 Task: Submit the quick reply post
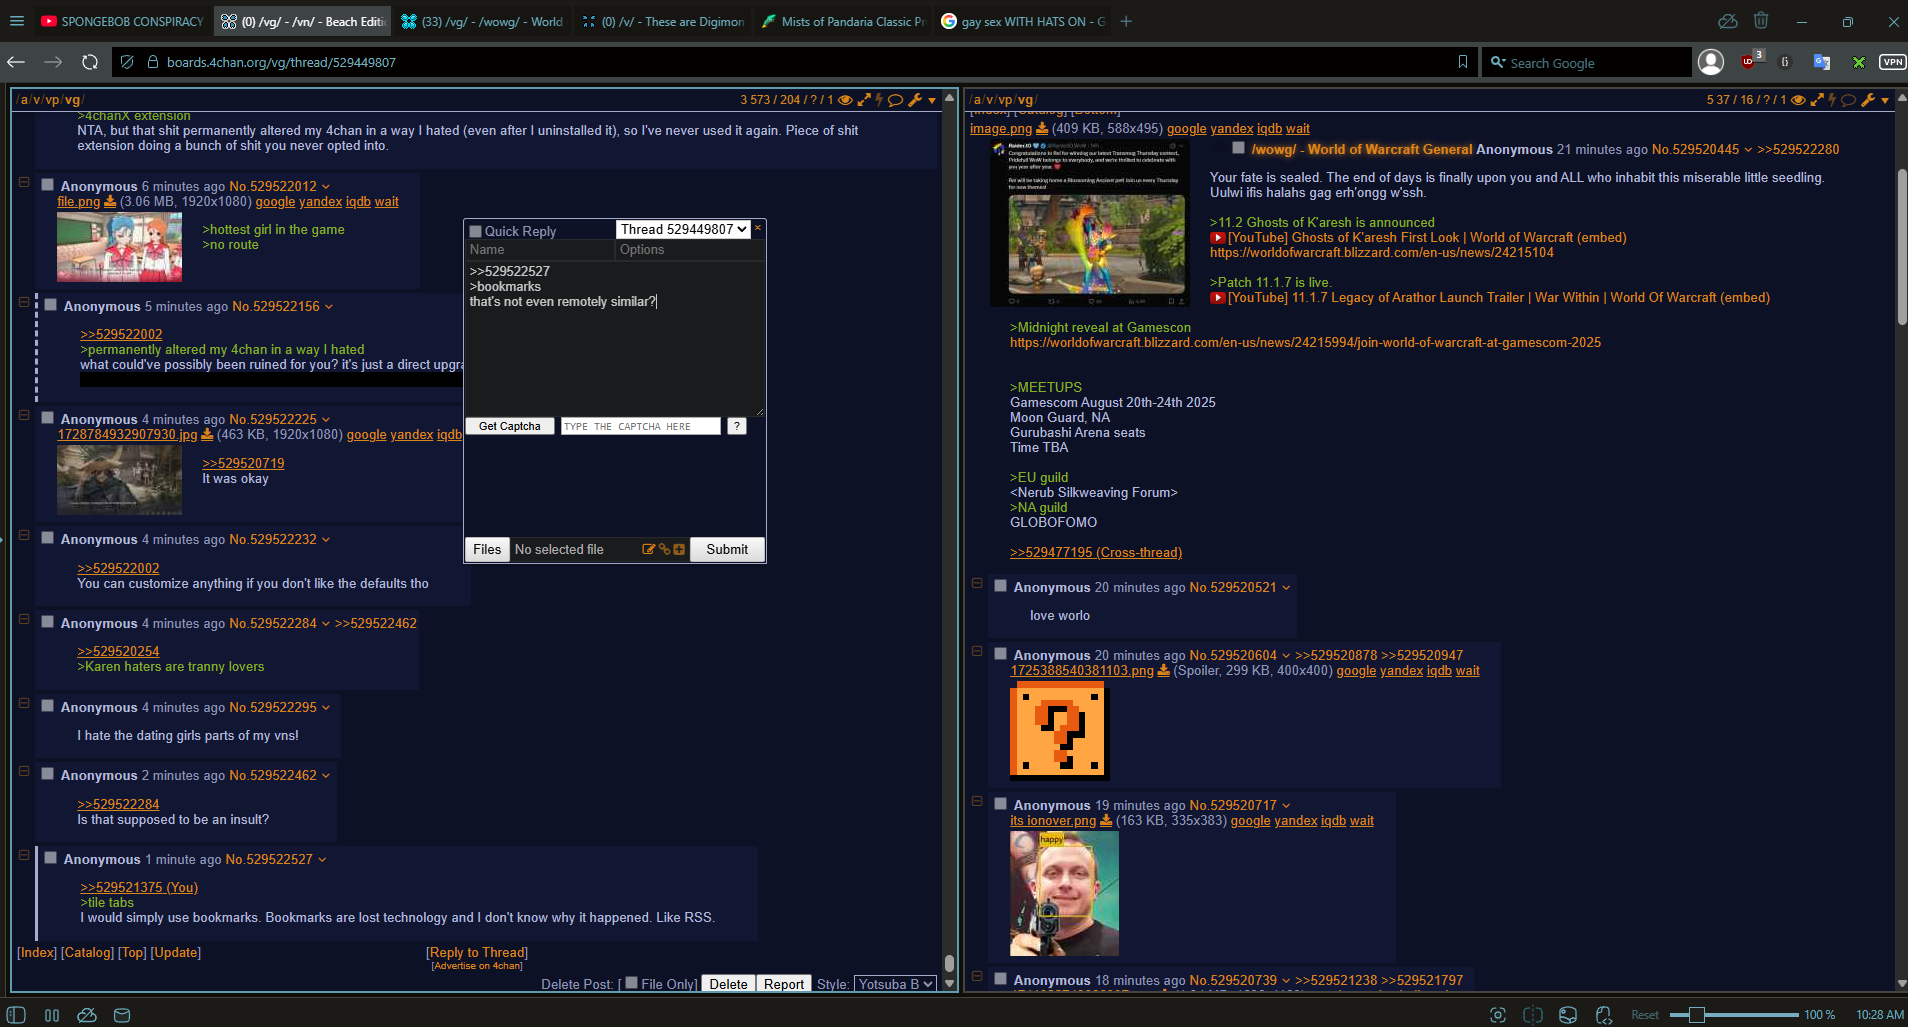[727, 549]
